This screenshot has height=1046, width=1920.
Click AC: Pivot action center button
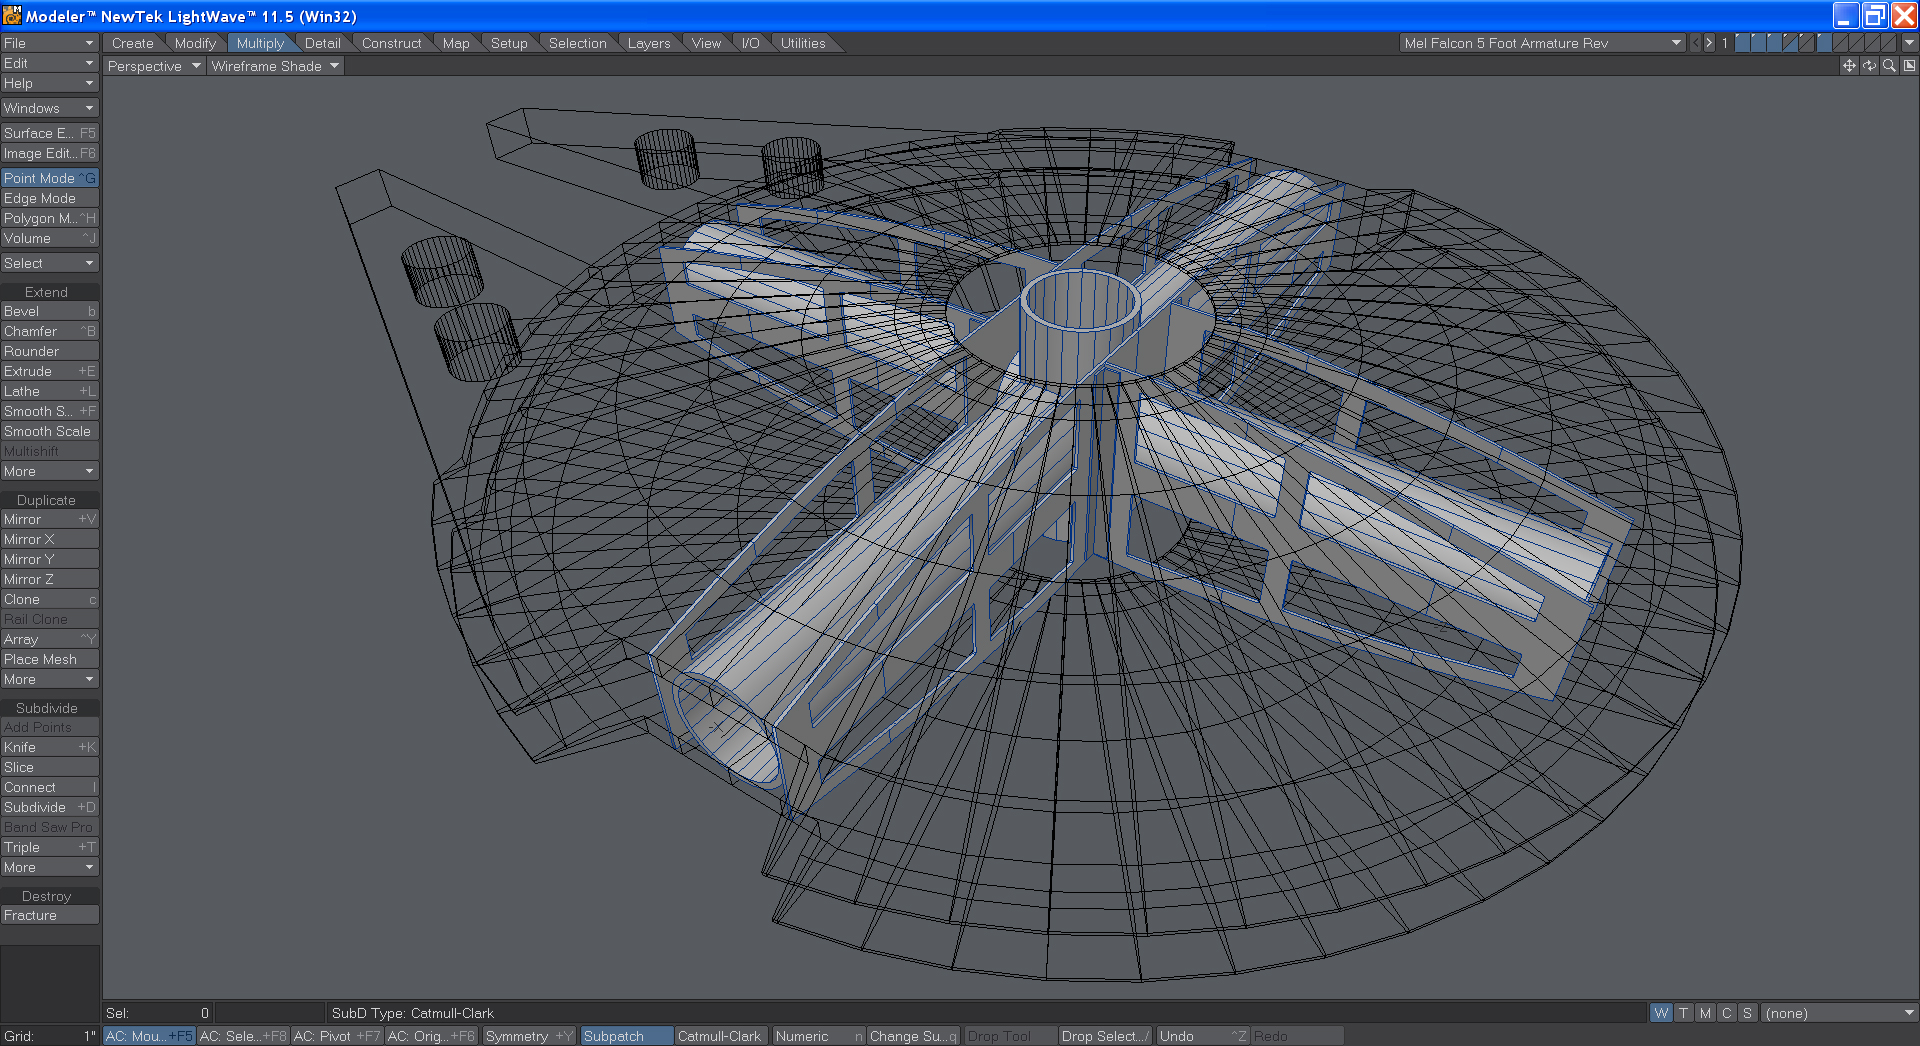pos(337,1036)
